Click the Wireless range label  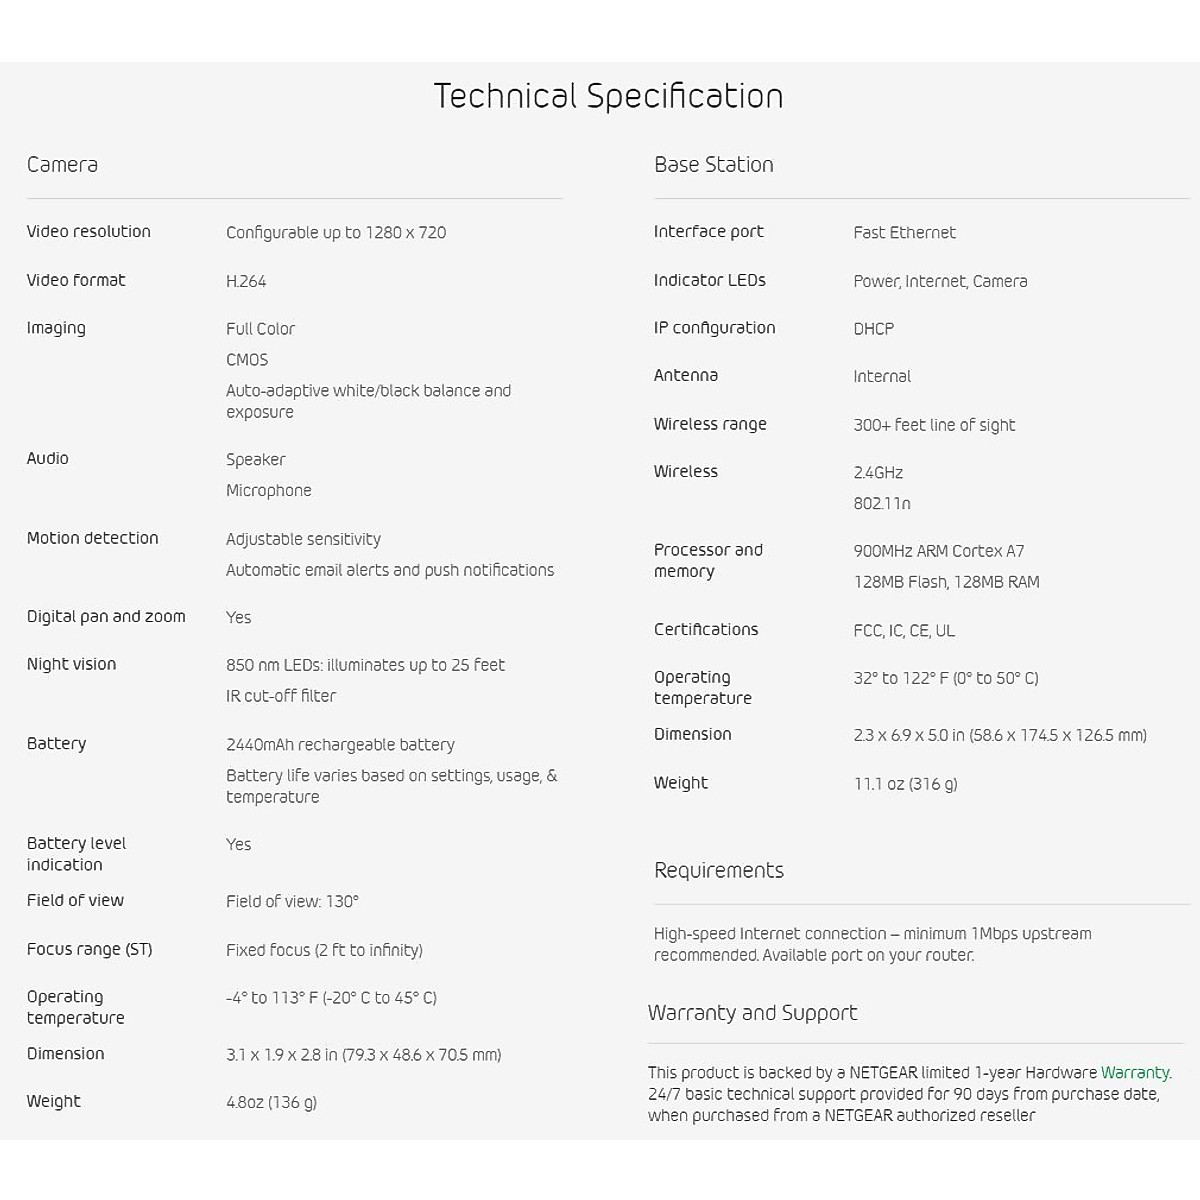(710, 424)
